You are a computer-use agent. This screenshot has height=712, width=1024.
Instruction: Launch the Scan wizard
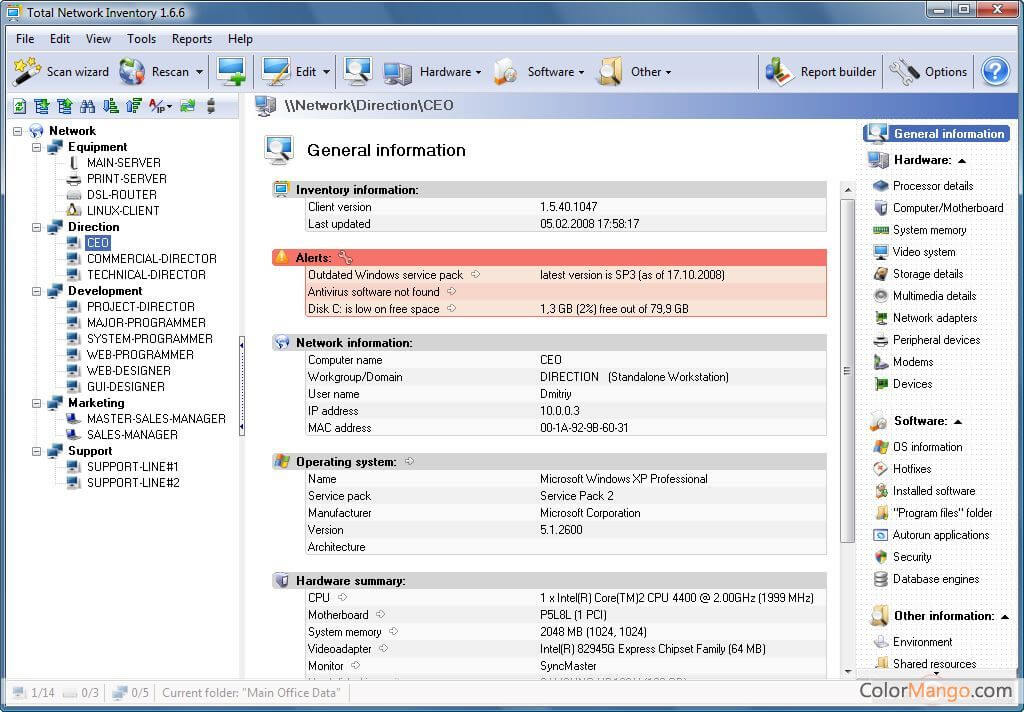pos(61,72)
